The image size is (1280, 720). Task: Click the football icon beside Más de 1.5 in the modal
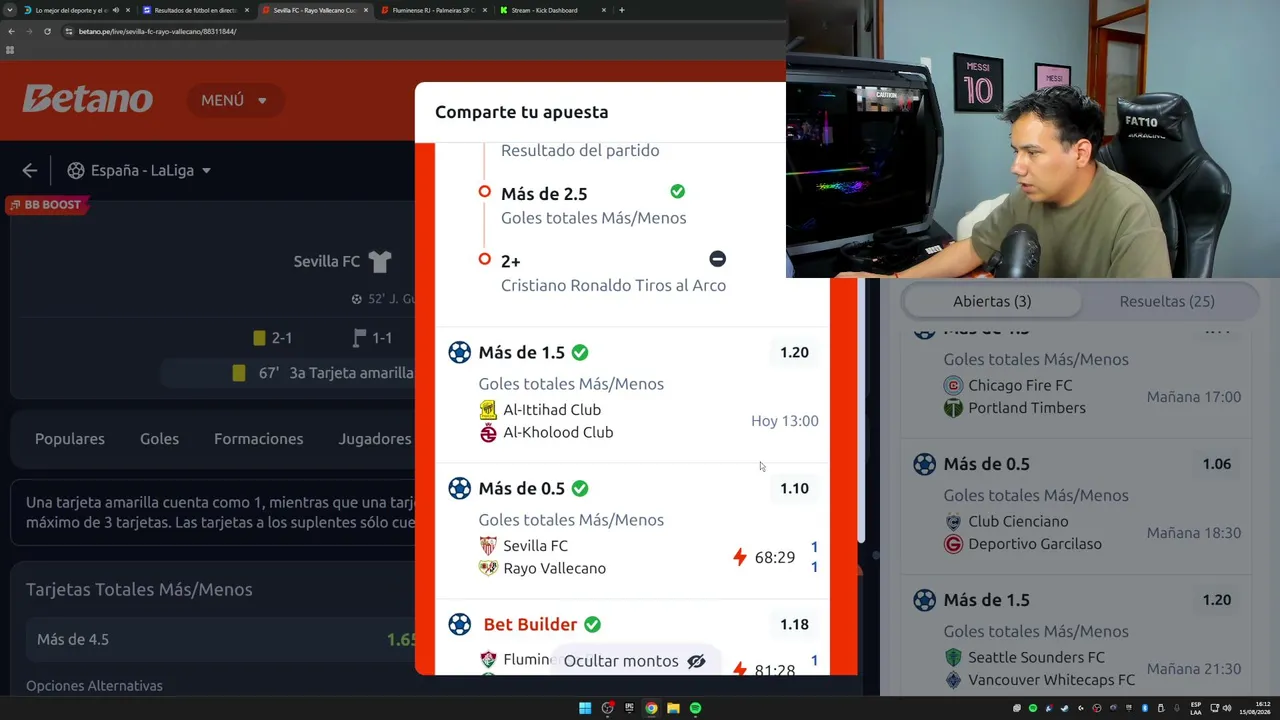pyautogui.click(x=459, y=353)
